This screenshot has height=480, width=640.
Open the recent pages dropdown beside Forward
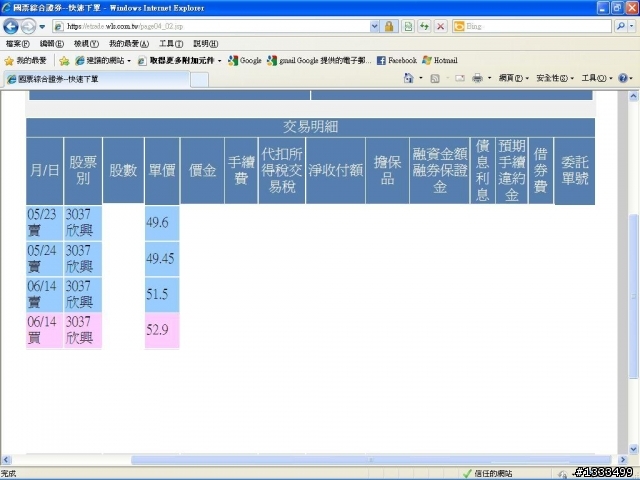[x=42, y=27]
